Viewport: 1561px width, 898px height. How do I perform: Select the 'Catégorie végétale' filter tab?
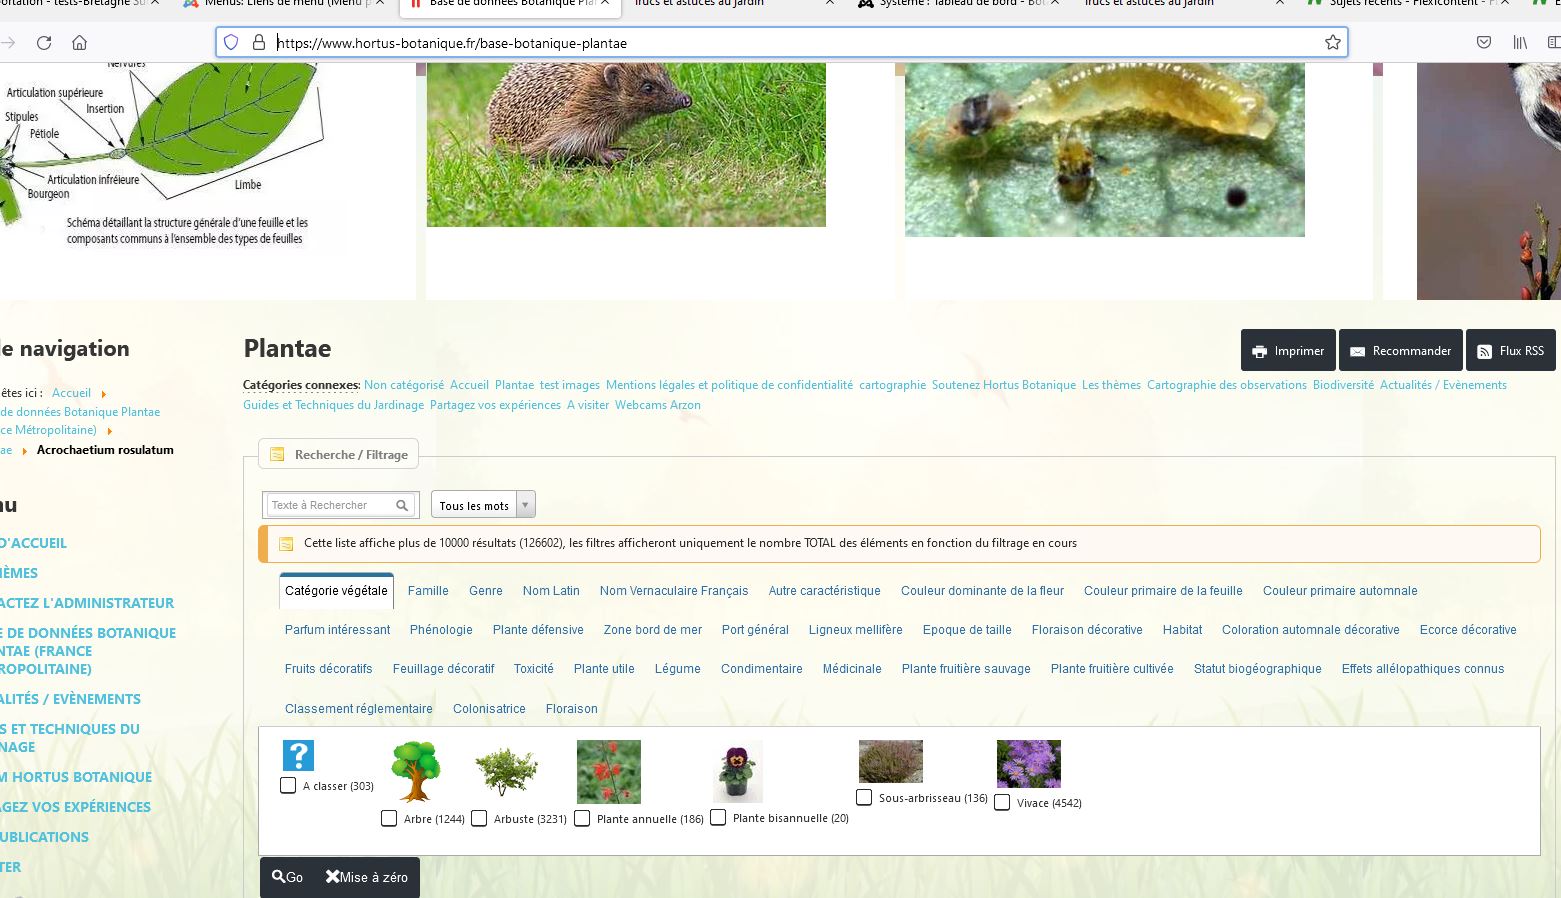pos(336,590)
